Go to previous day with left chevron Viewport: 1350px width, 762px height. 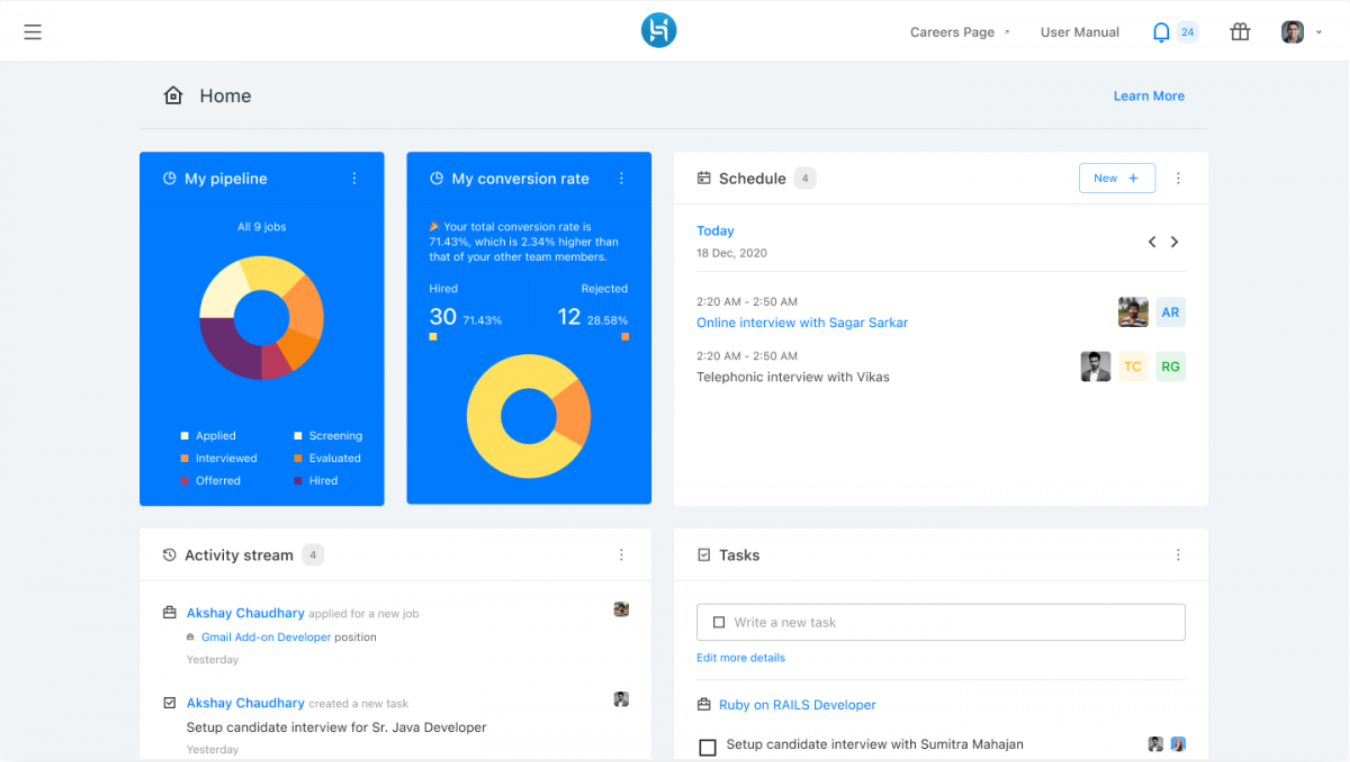point(1152,242)
